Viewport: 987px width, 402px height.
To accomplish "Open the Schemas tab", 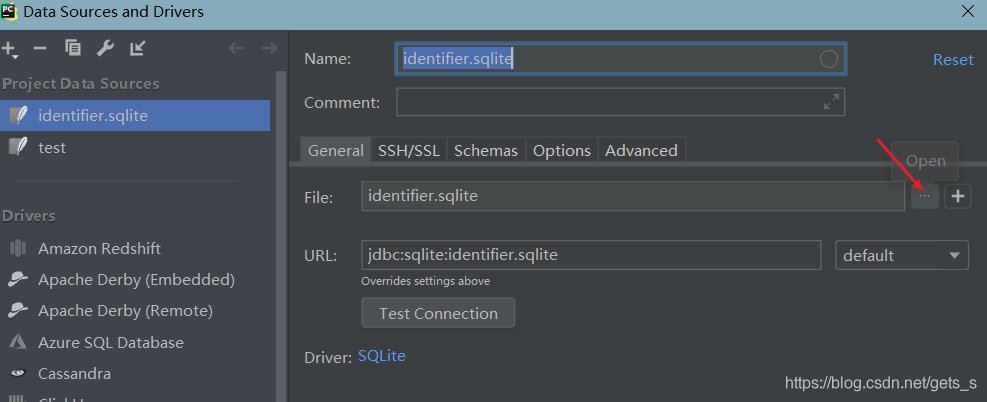I will 486,151.
